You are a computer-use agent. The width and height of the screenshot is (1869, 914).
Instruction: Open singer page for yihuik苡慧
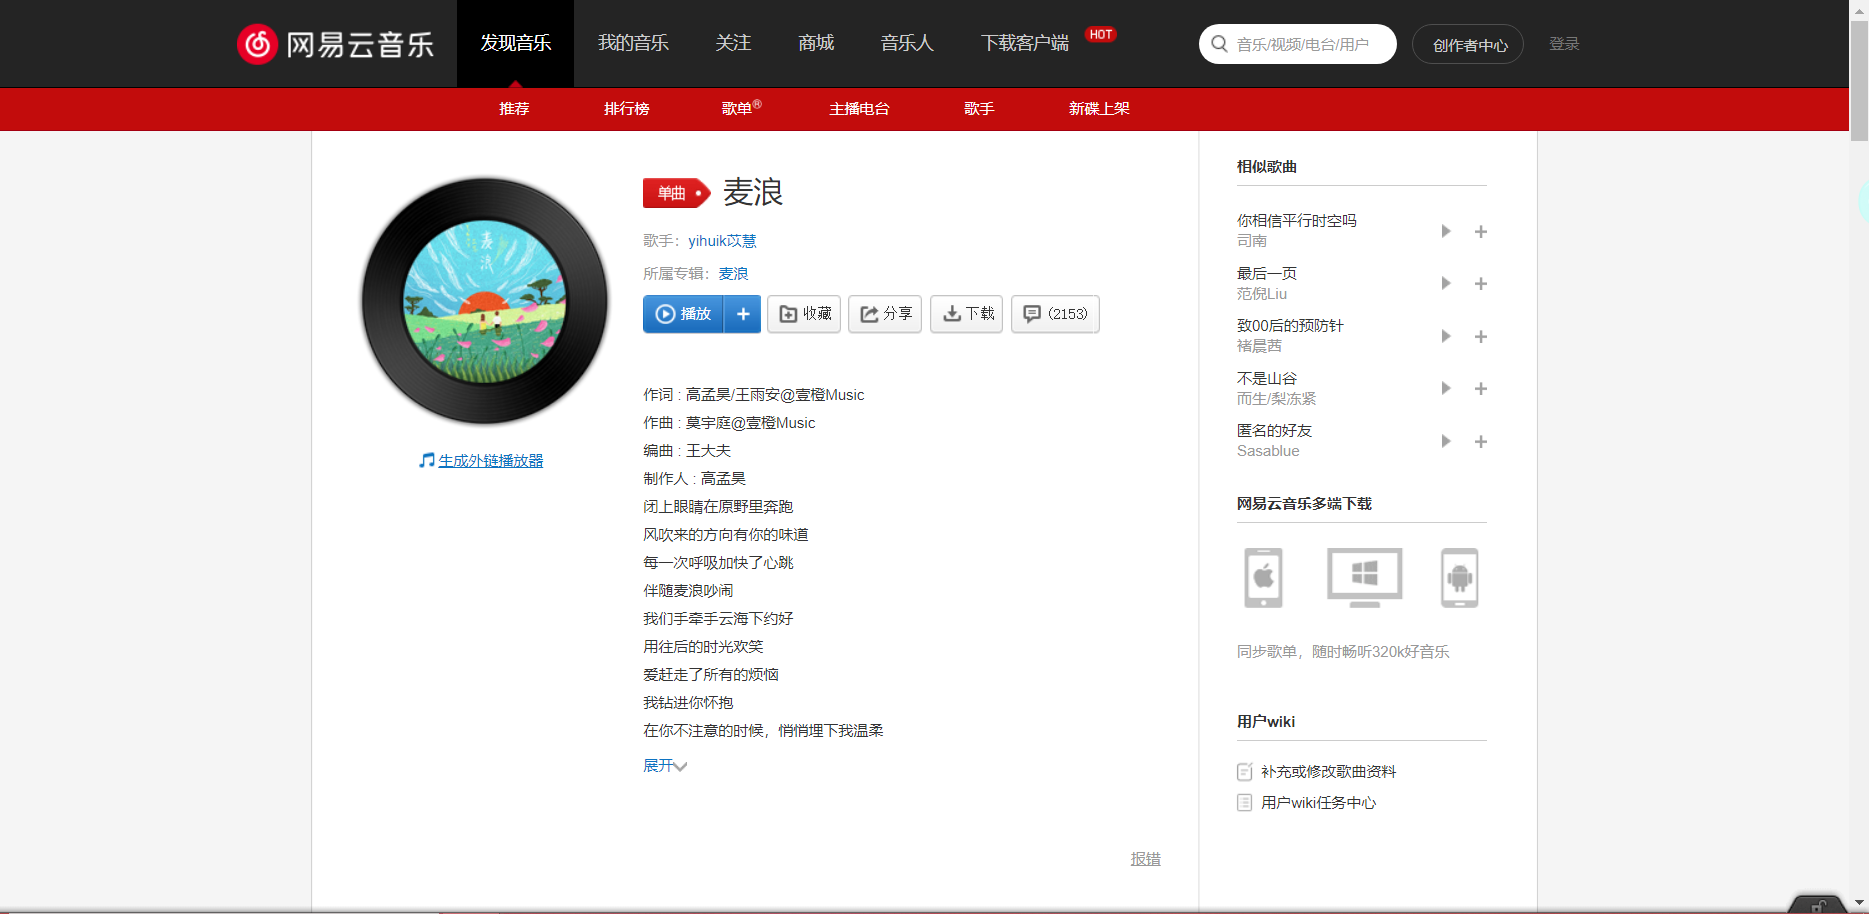click(x=723, y=241)
